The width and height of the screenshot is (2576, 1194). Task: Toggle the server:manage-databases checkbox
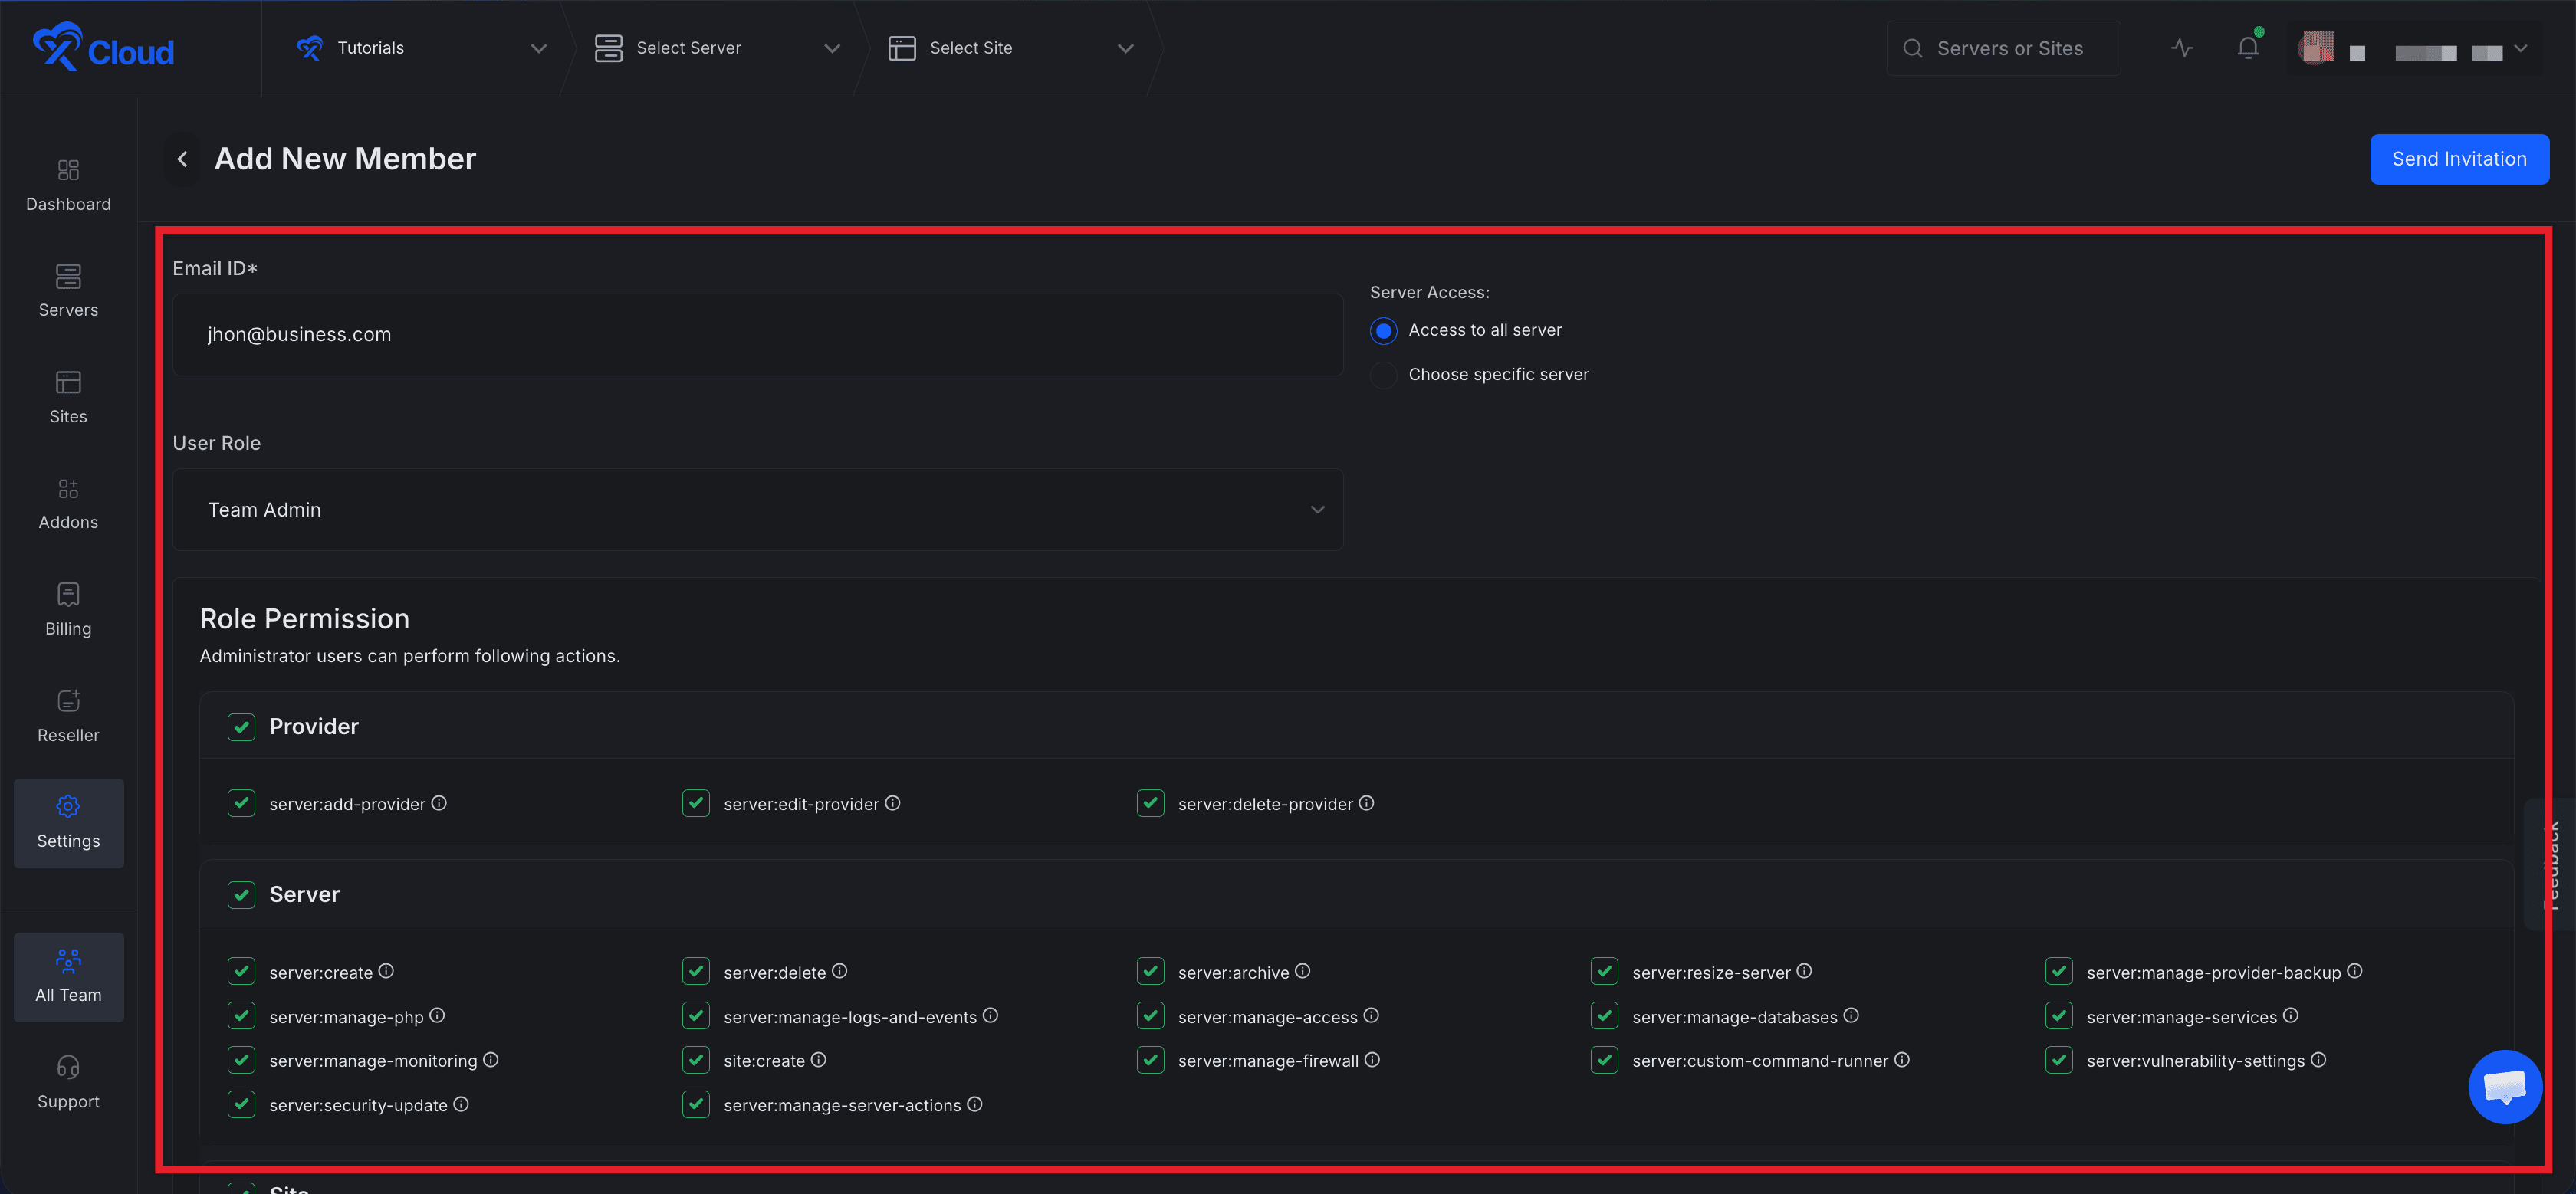click(1604, 1016)
